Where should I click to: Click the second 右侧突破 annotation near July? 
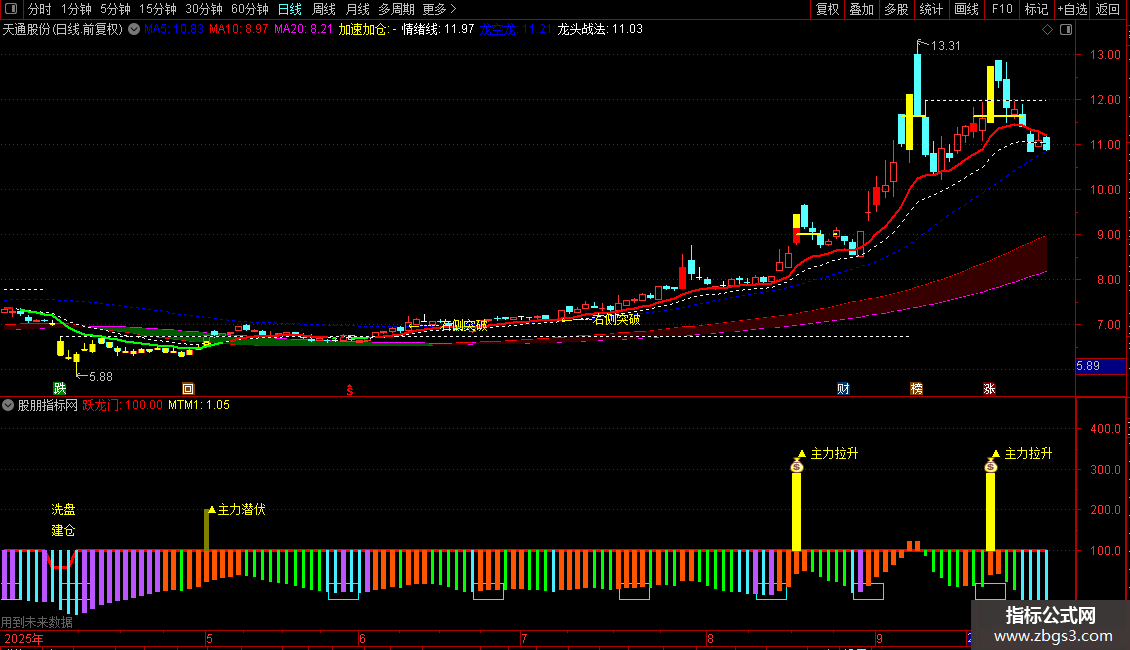(616, 319)
